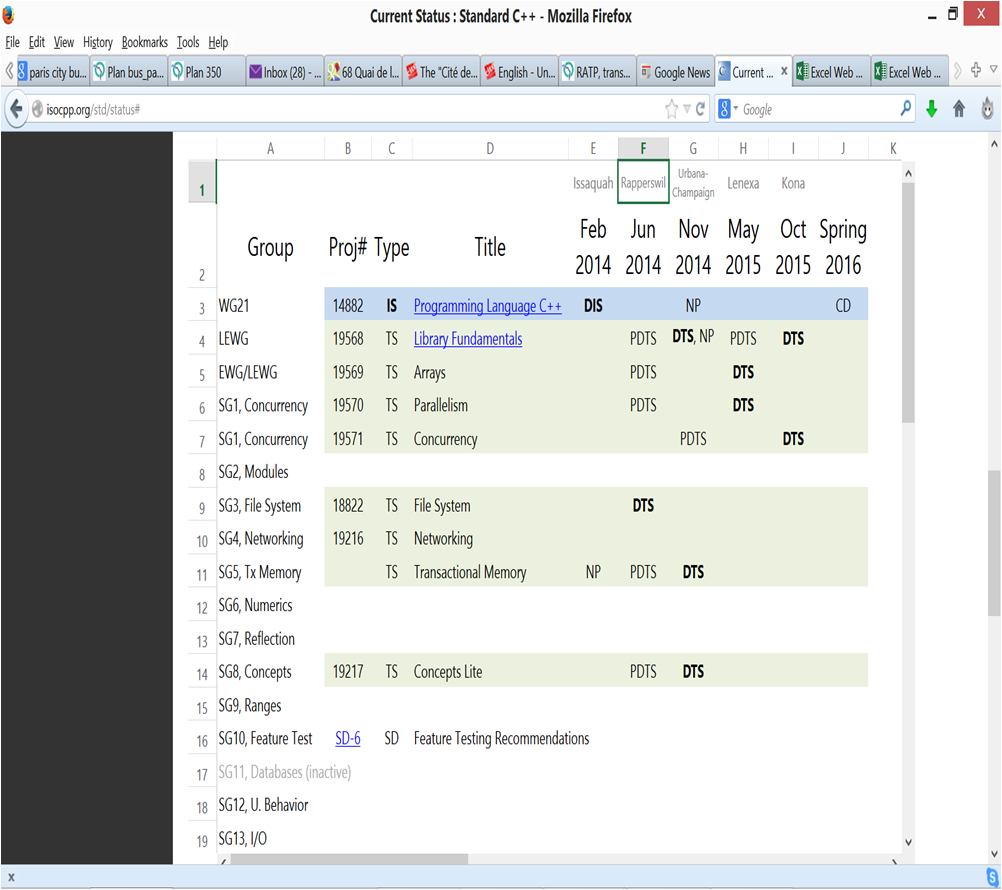Select the SG11, Databases (inactive) cell
1002x890 pixels.
point(285,772)
